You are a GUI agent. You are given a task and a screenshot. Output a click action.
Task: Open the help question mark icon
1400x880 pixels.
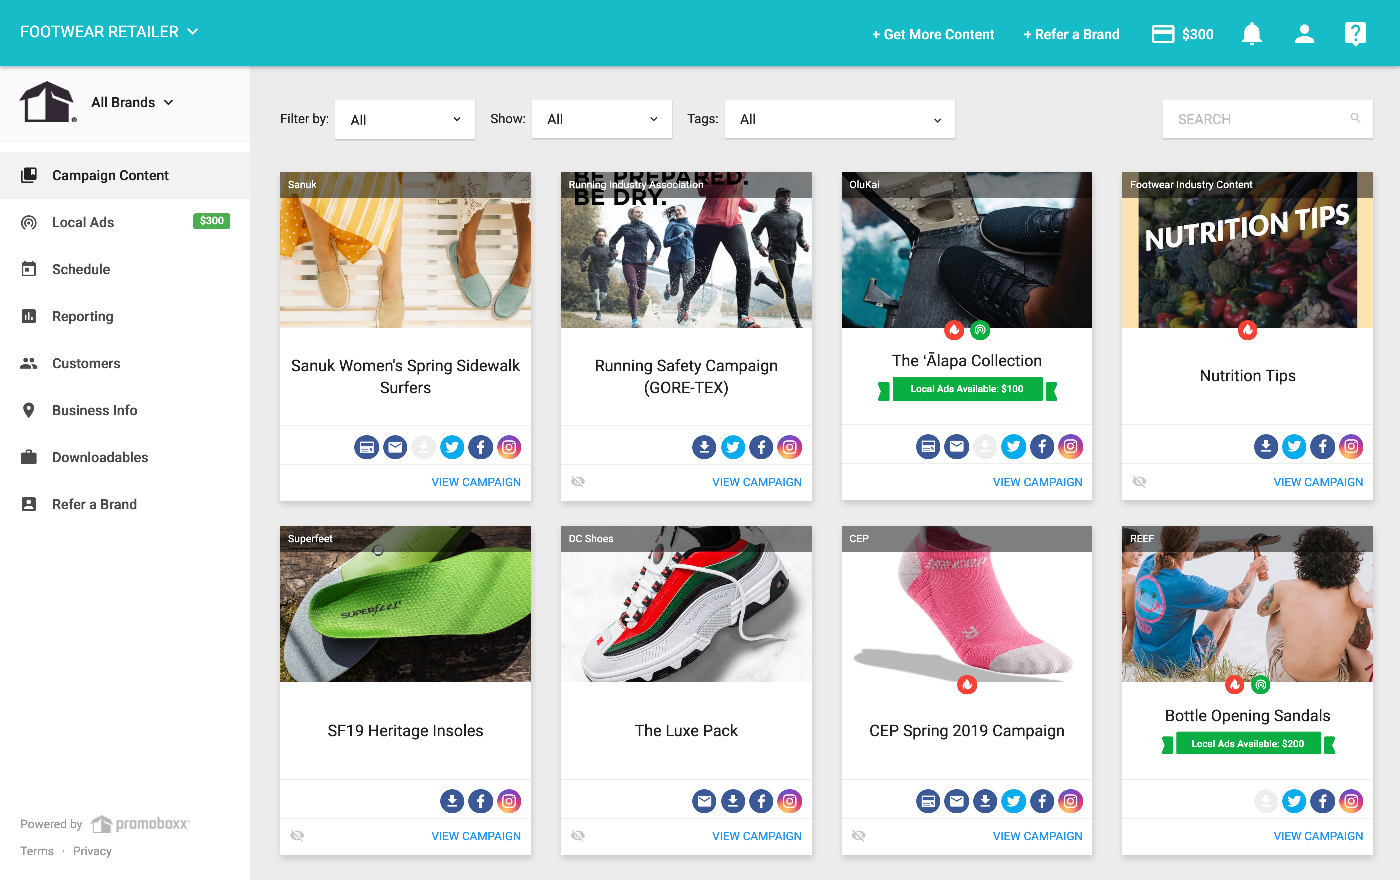tap(1355, 34)
